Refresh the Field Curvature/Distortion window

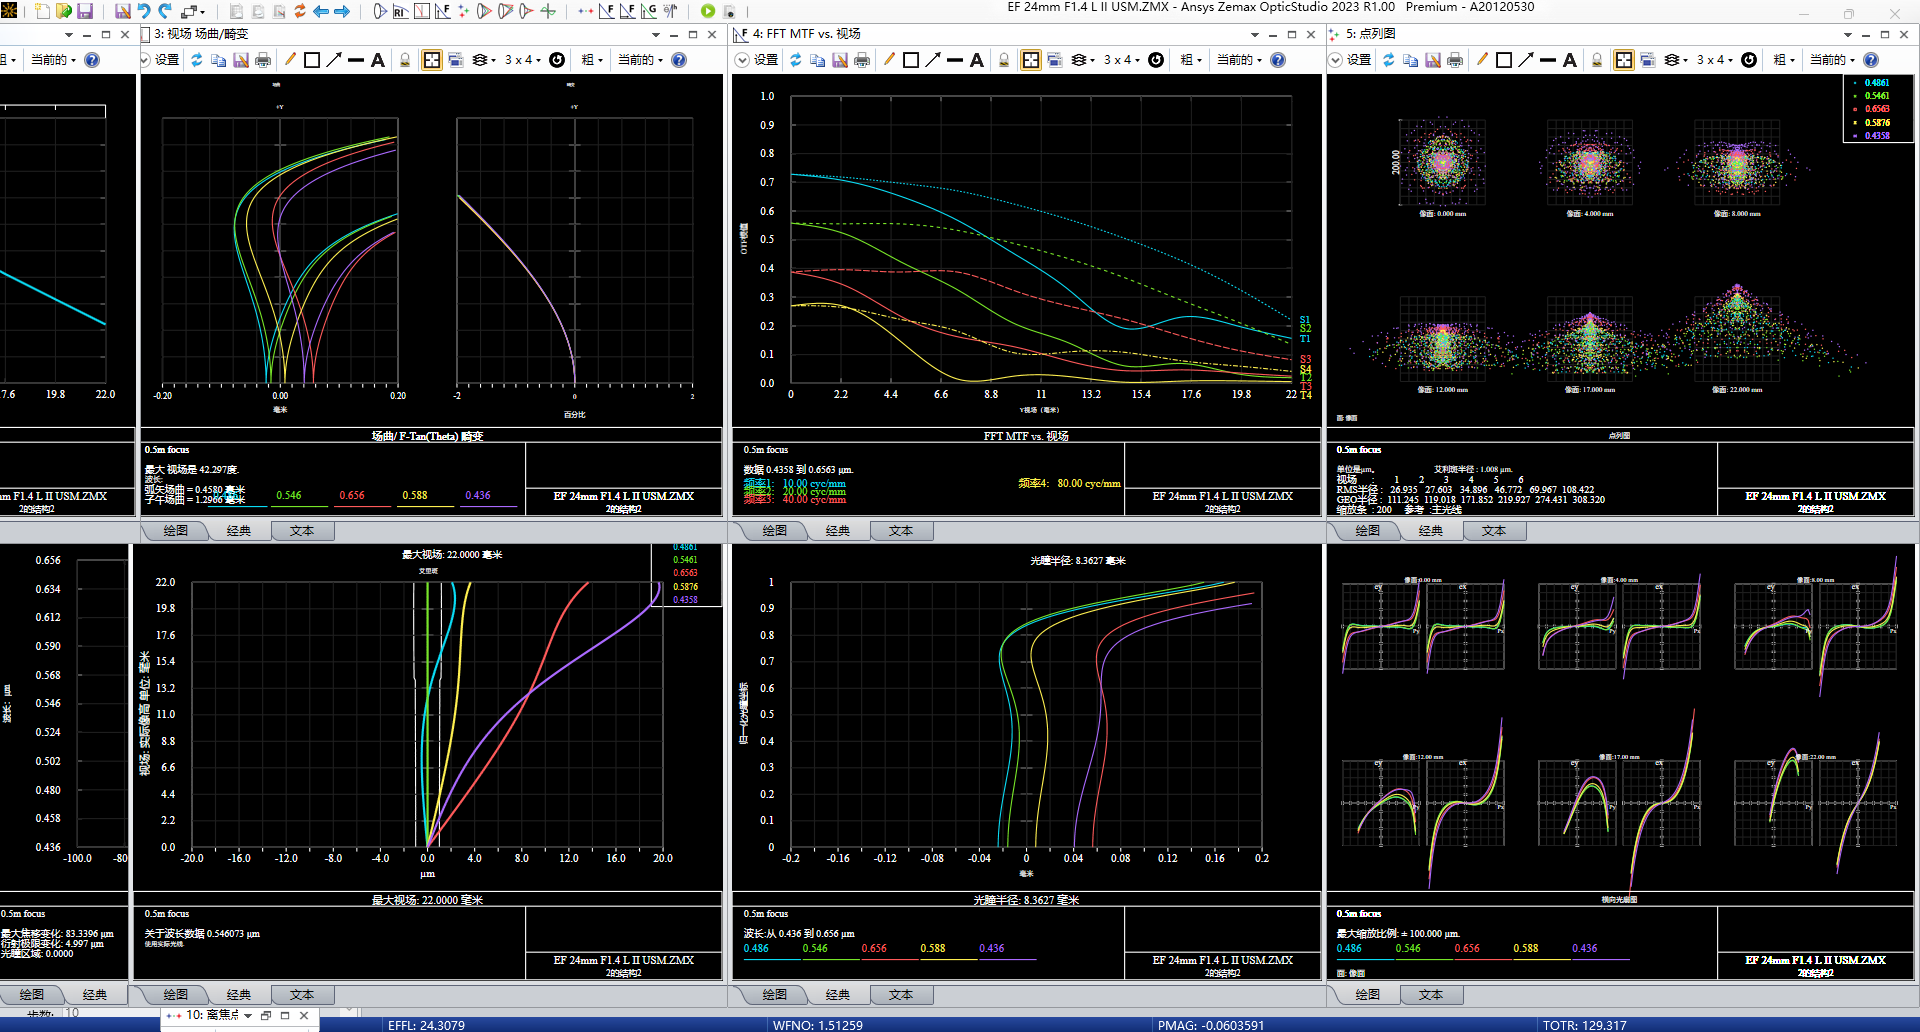coord(197,60)
